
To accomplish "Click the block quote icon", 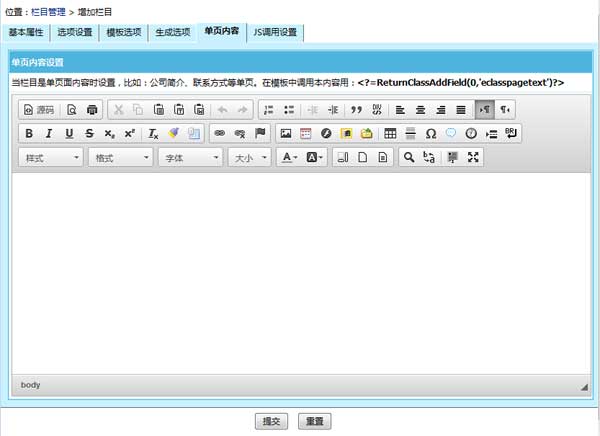I will click(354, 110).
